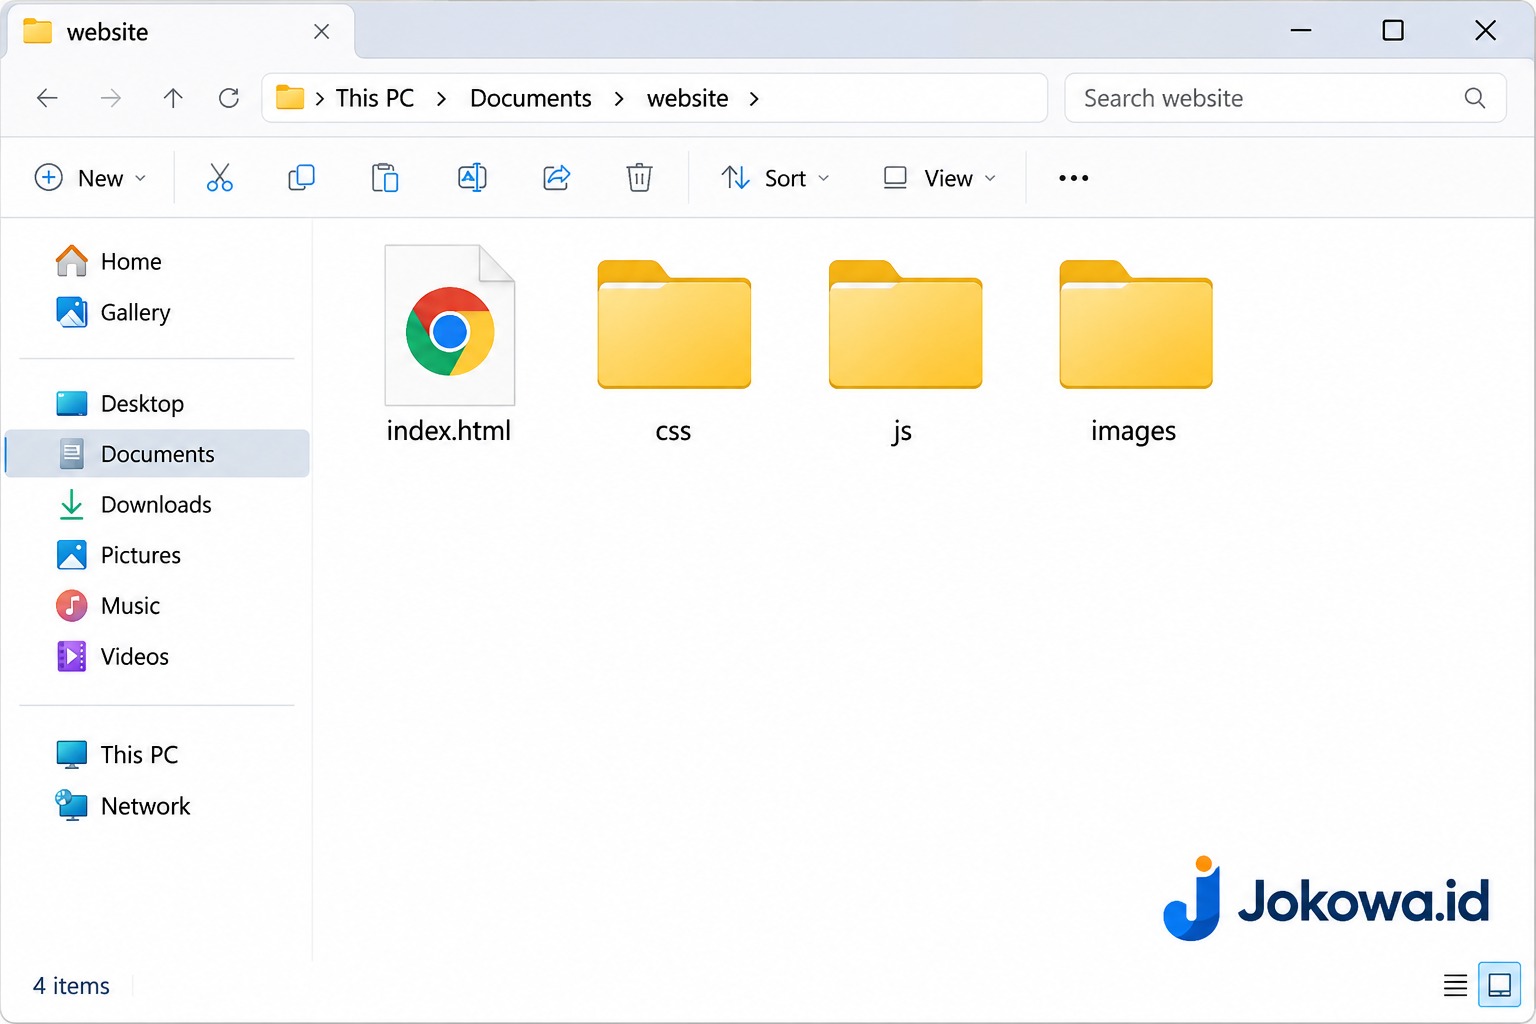This screenshot has width=1536, height=1024.
Task: Click the Search website input field
Action: coord(1285,98)
